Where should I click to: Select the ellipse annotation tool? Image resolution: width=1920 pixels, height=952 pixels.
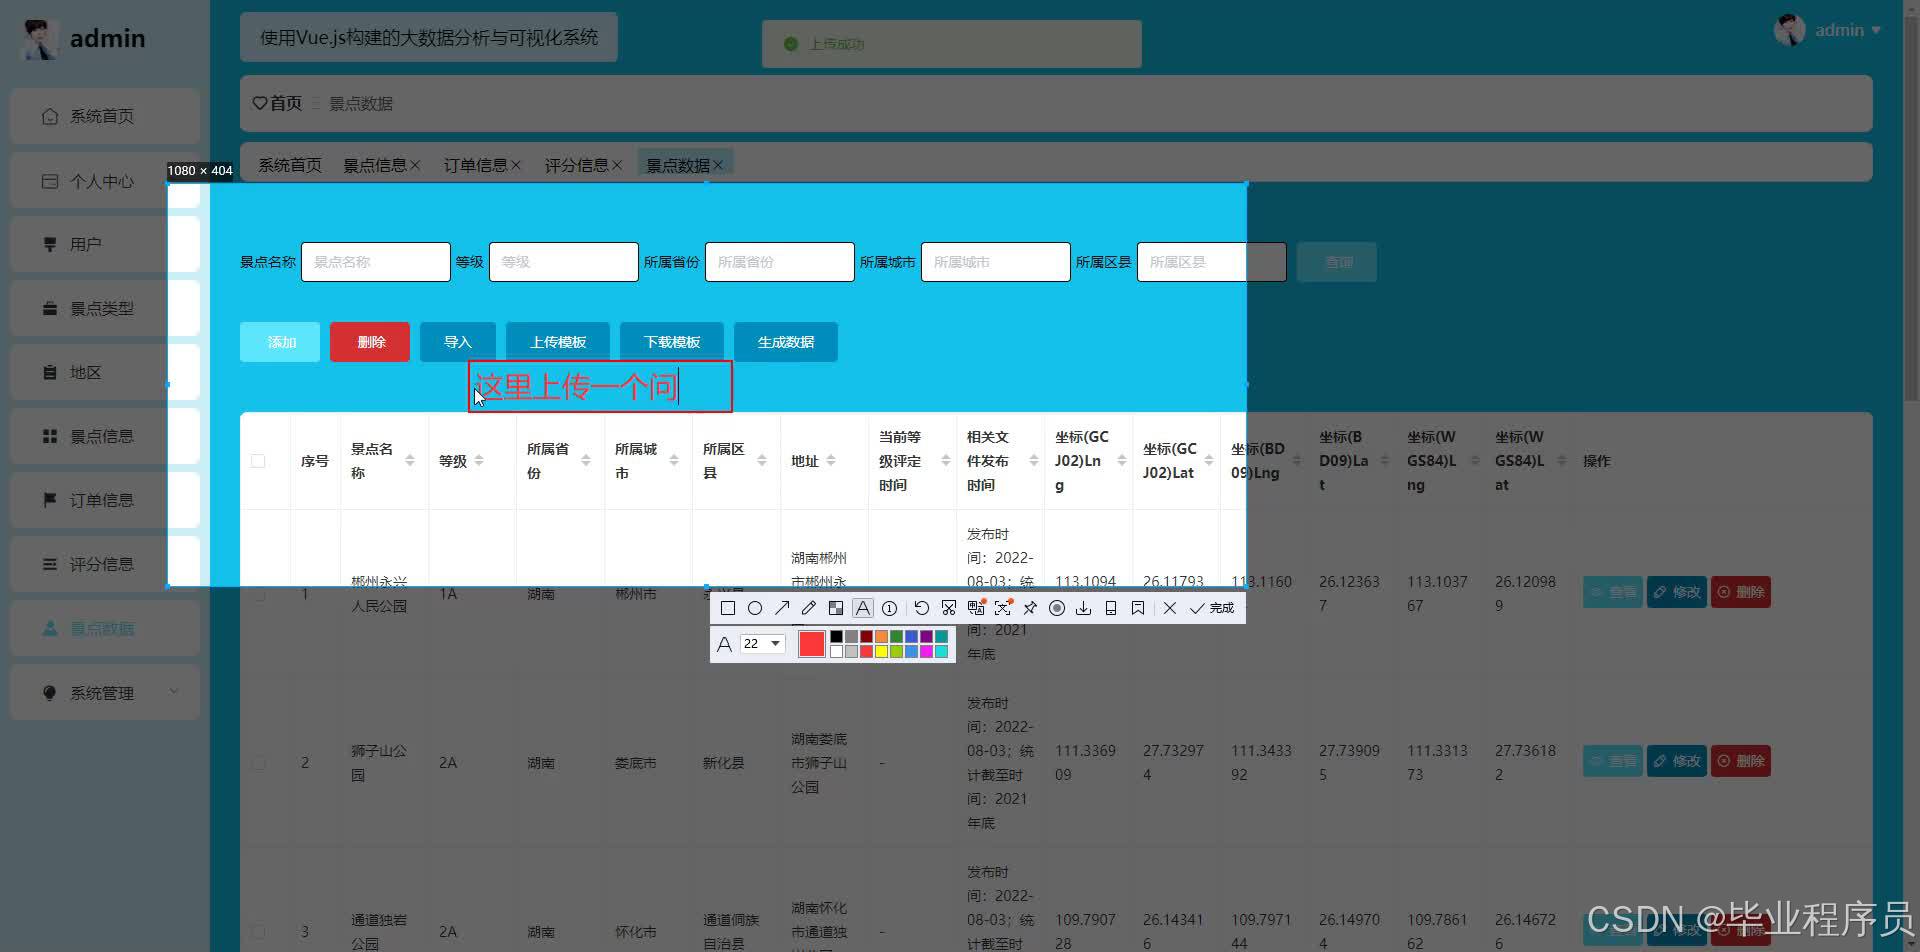[755, 608]
